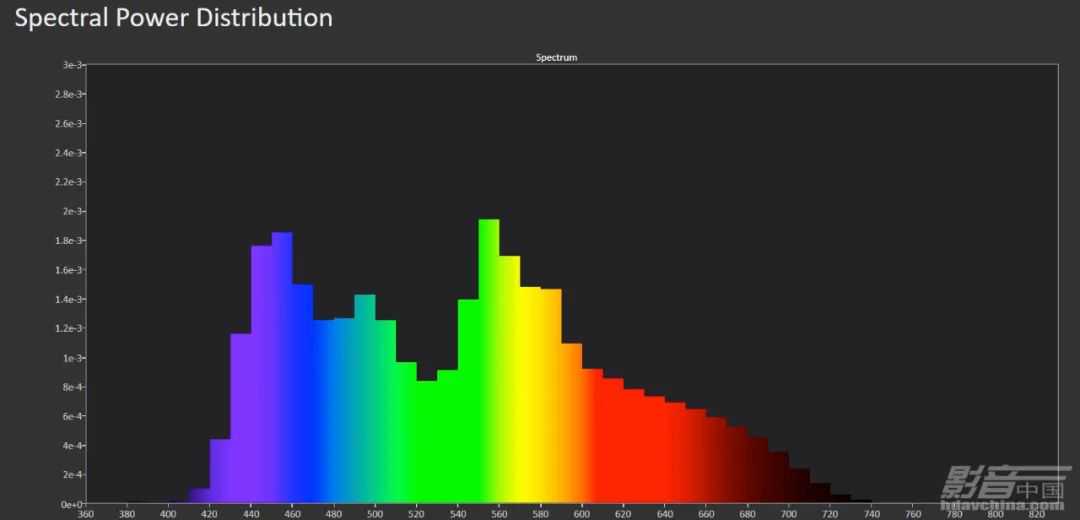
Task: Click the tallest green bar near 555 nm
Action: click(x=489, y=360)
